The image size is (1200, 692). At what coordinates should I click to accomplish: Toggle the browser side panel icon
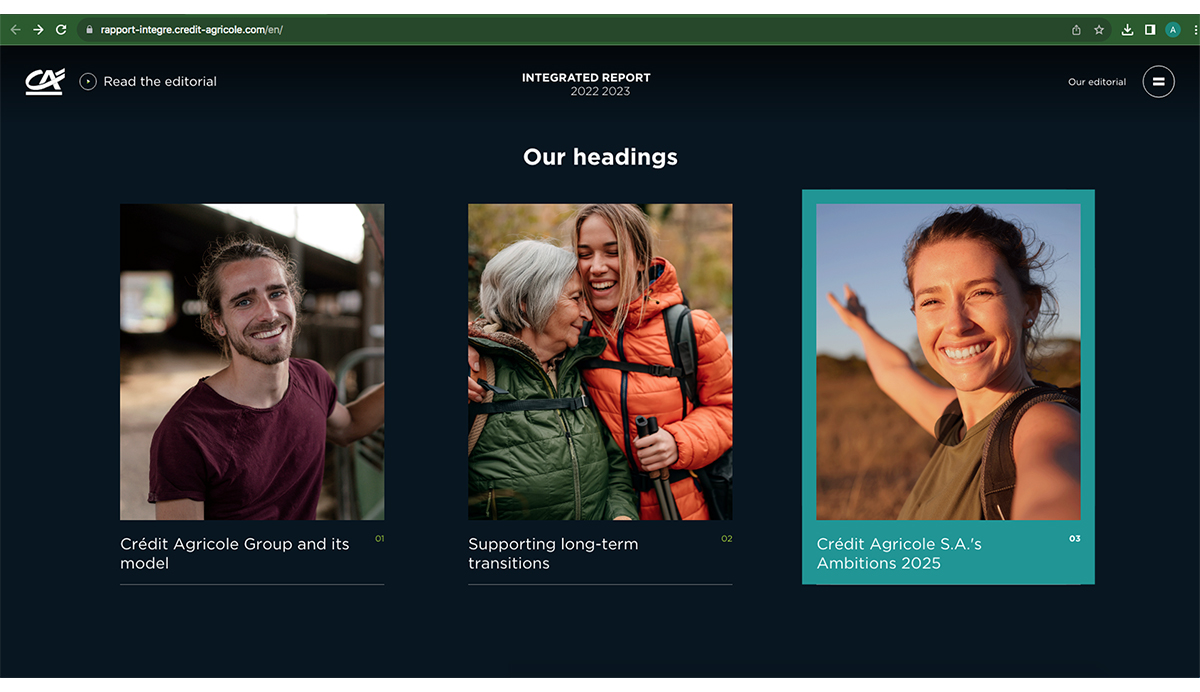click(1150, 30)
